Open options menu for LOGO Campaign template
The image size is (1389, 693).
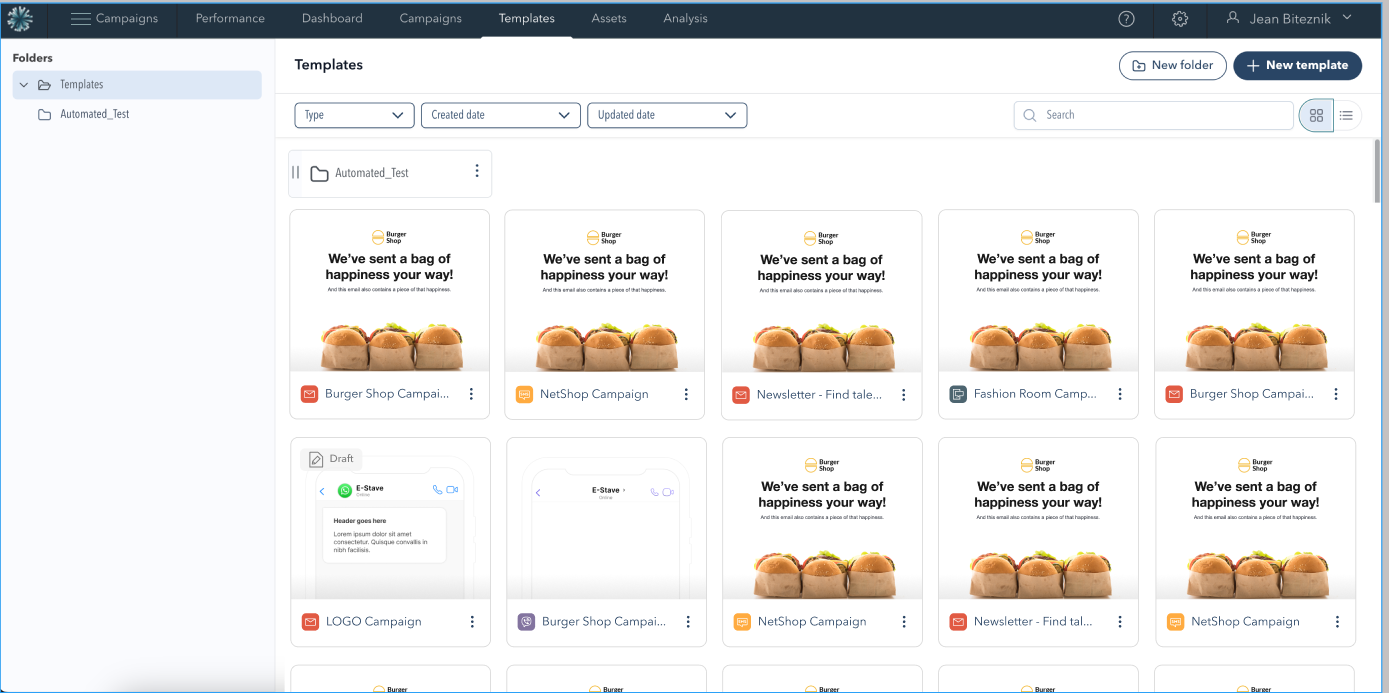pos(472,622)
